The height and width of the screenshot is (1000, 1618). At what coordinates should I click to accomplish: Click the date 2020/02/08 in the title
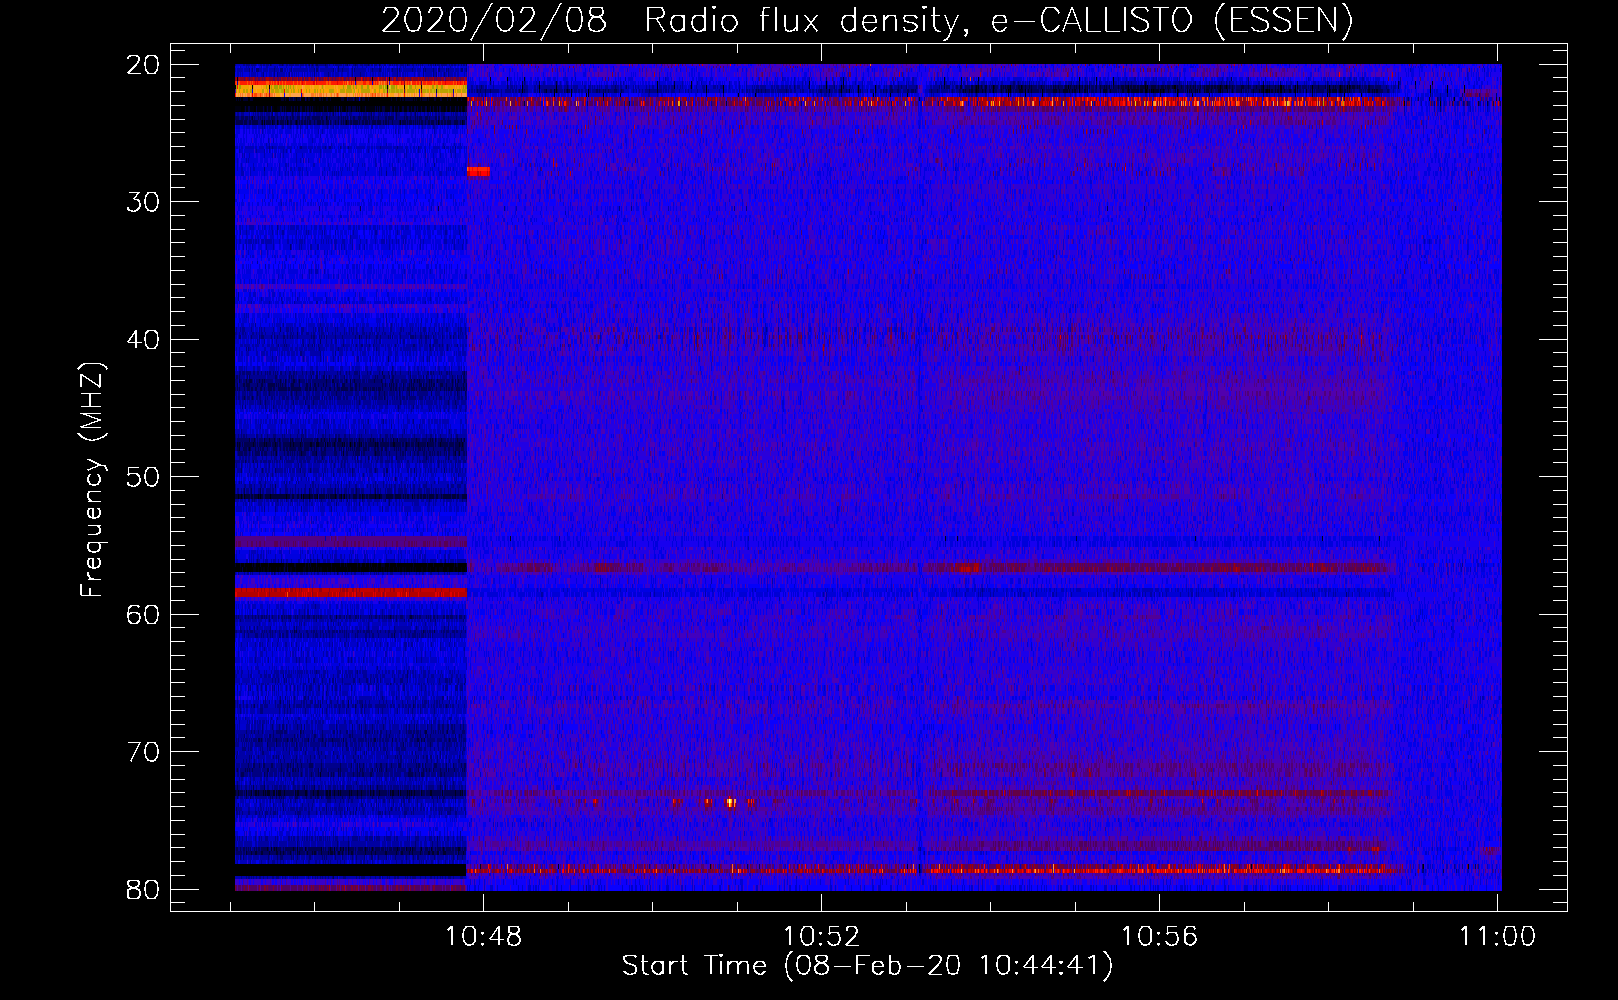(x=494, y=20)
